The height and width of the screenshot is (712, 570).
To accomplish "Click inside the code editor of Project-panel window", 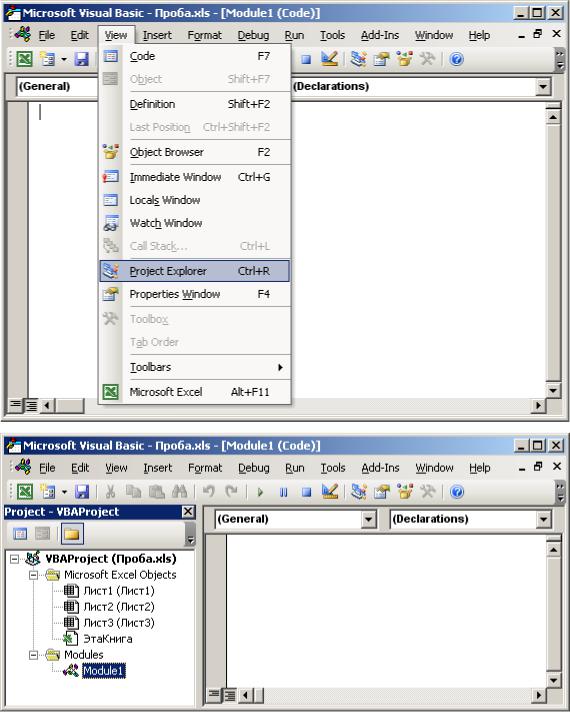I will click(x=385, y=610).
